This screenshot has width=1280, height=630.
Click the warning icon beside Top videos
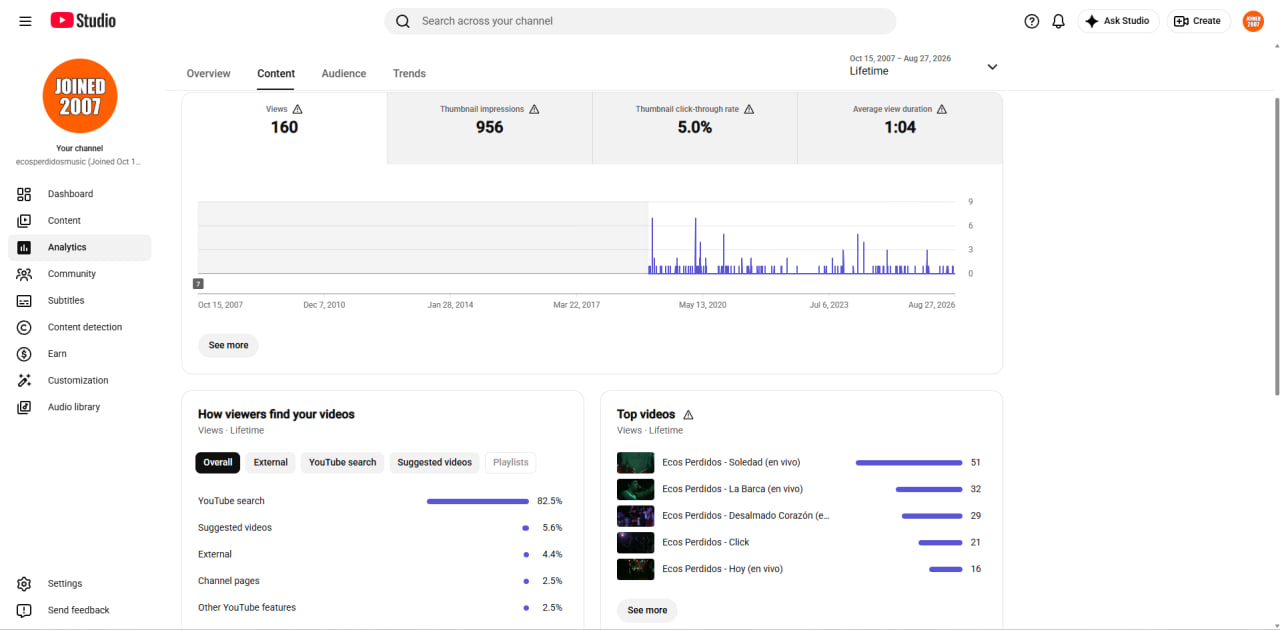click(688, 414)
